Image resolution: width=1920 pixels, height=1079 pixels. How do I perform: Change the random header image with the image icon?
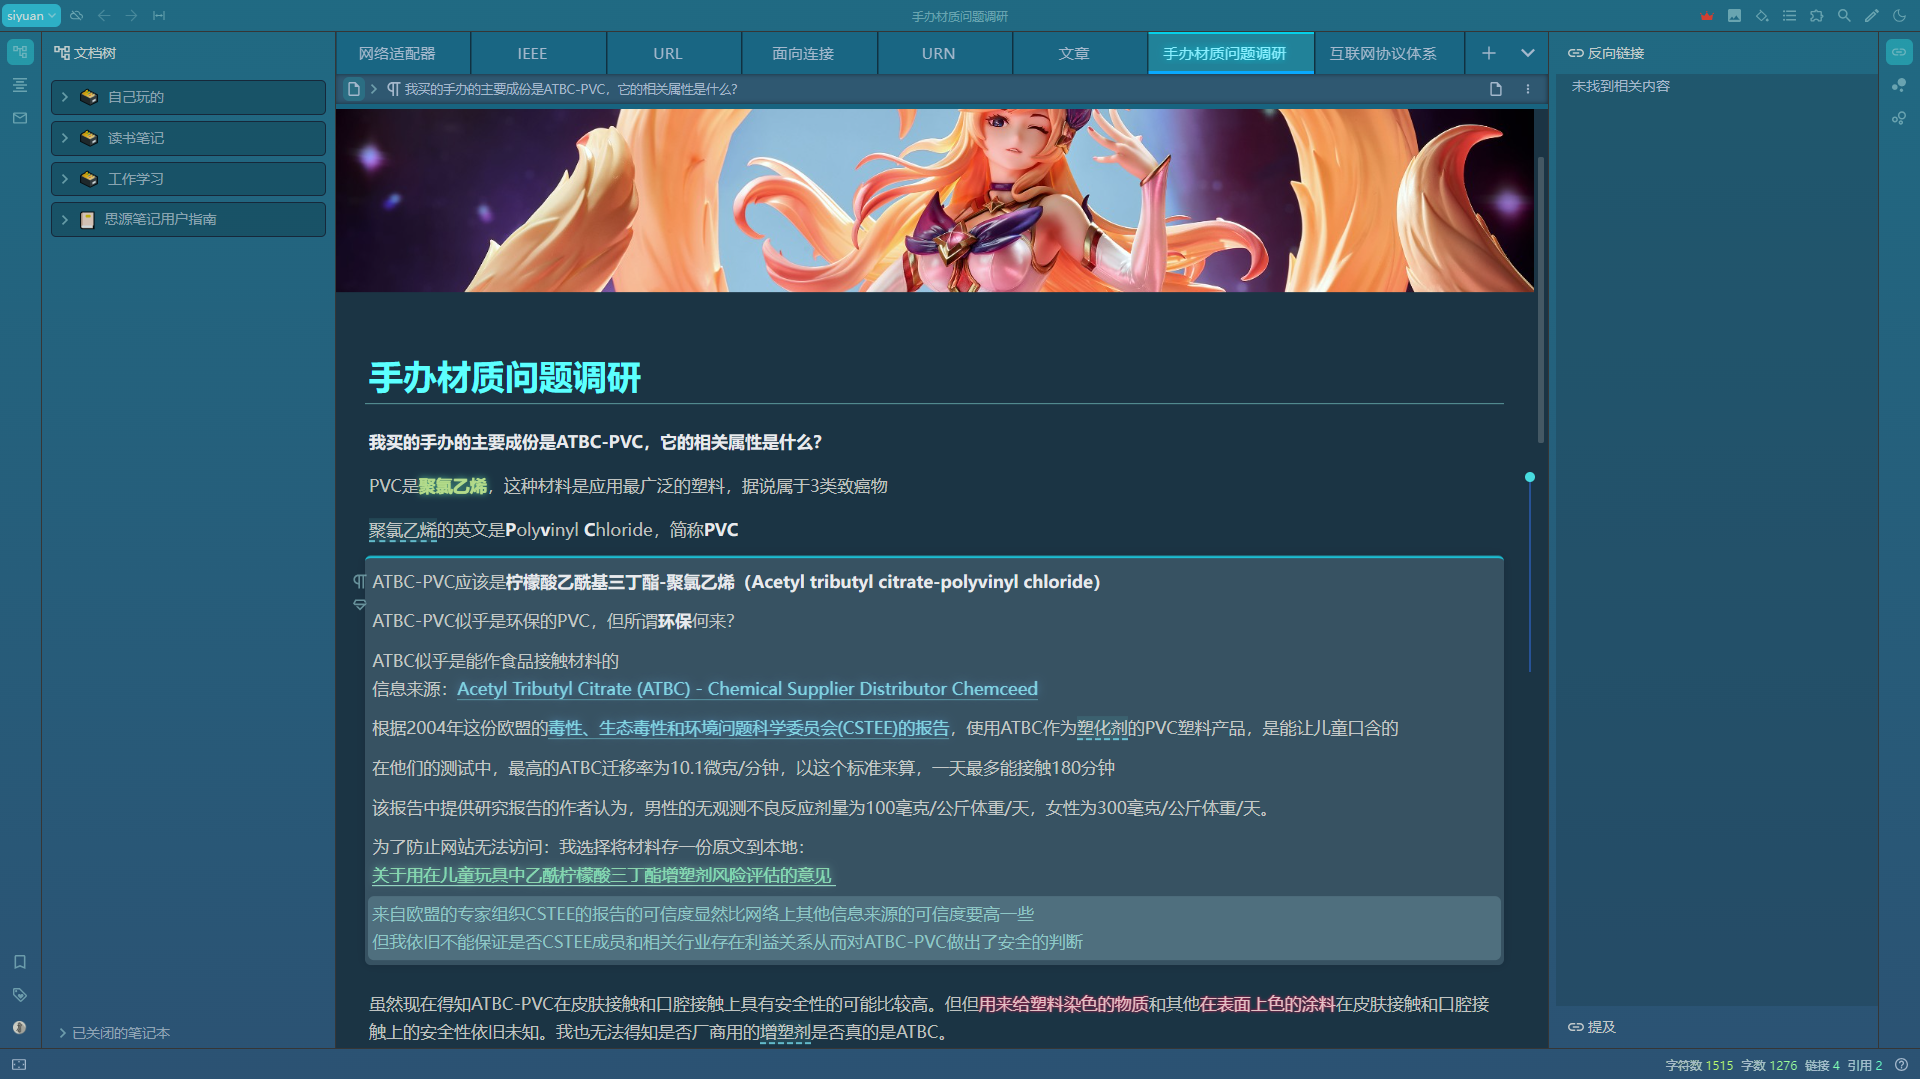(x=1735, y=15)
